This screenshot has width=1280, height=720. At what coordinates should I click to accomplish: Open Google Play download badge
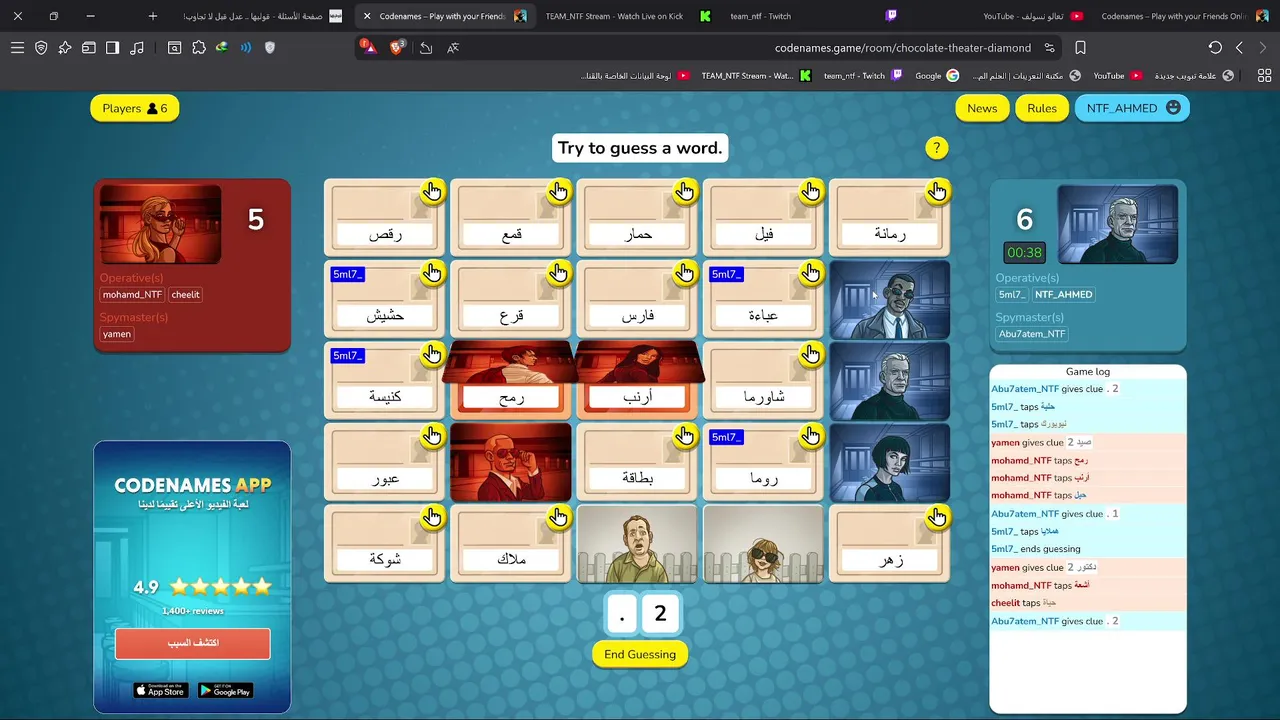[x=225, y=691]
